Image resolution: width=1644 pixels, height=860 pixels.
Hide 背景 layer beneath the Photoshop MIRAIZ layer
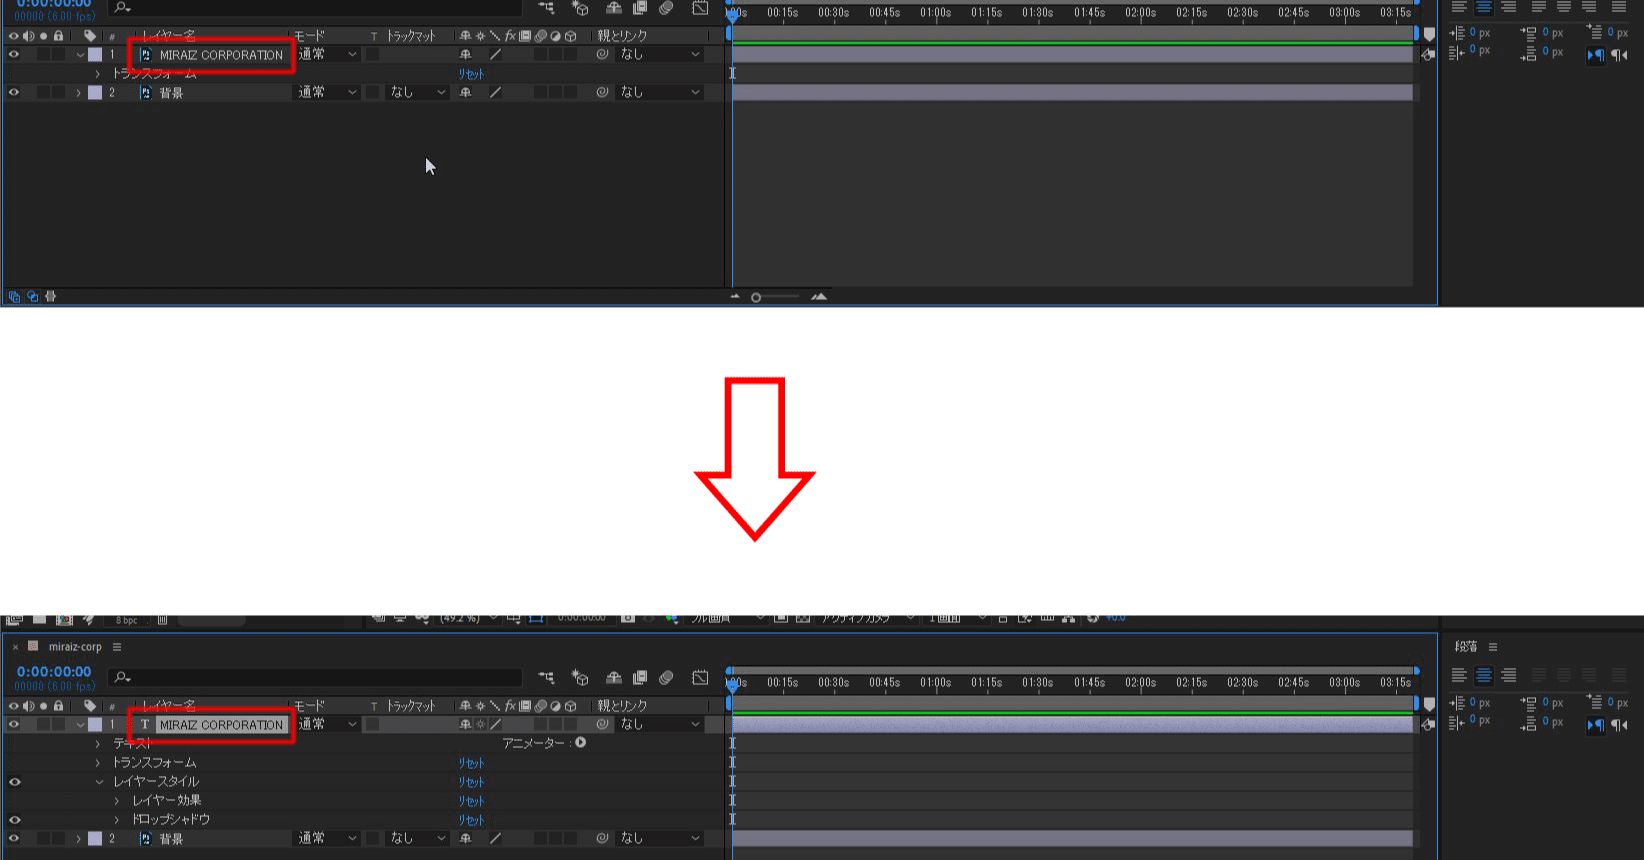[x=14, y=92]
